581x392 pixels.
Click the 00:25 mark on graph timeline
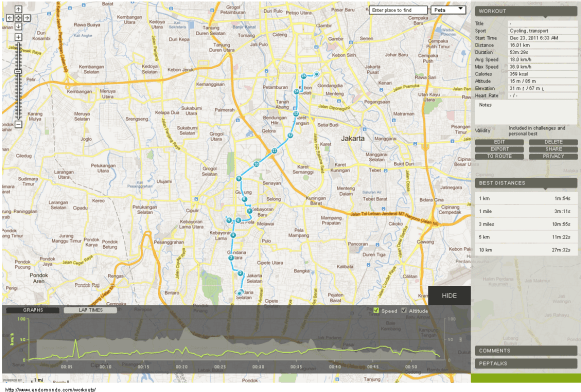(219, 367)
